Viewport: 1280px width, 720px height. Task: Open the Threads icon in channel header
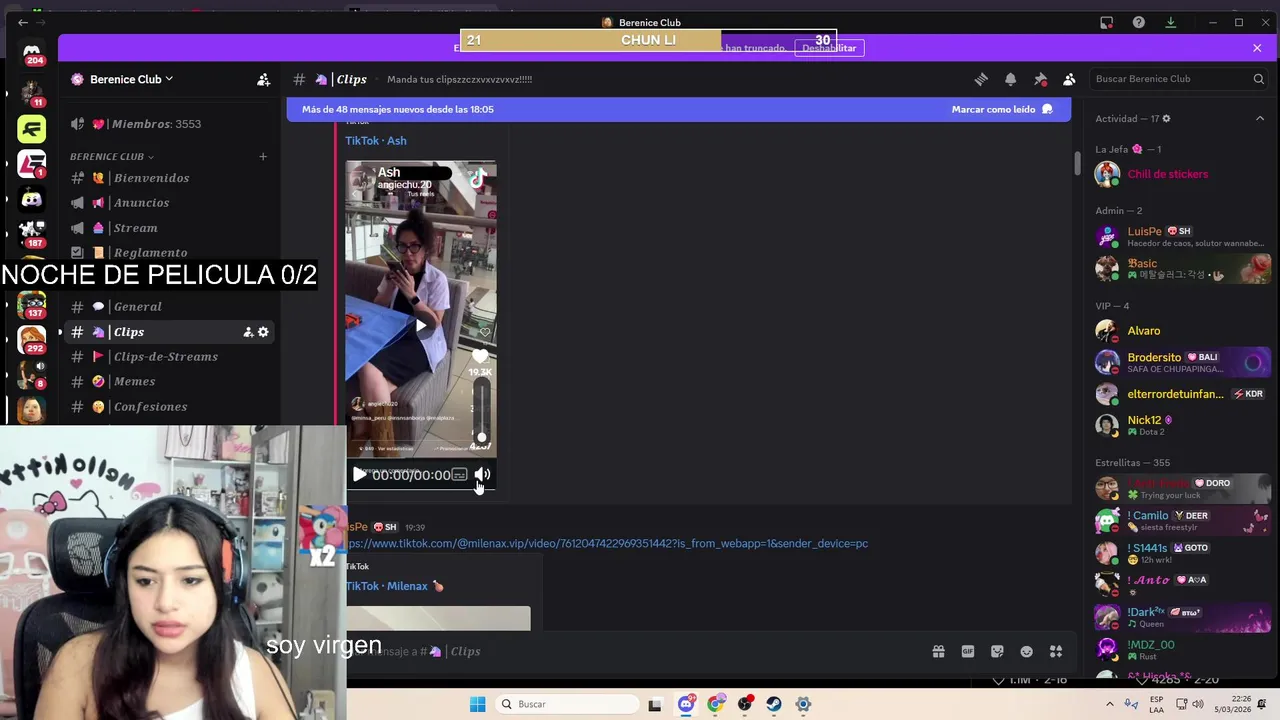click(x=981, y=79)
